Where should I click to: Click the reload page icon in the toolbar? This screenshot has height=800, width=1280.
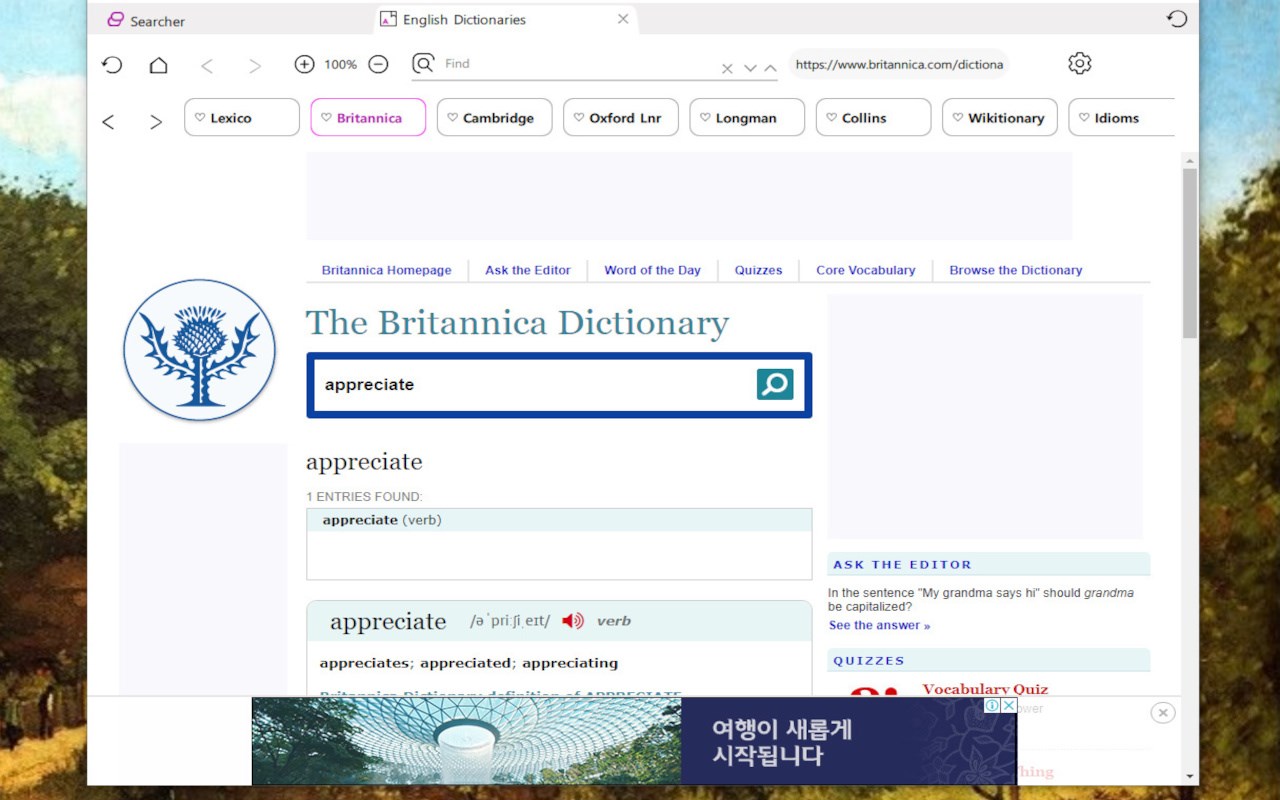pos(112,65)
